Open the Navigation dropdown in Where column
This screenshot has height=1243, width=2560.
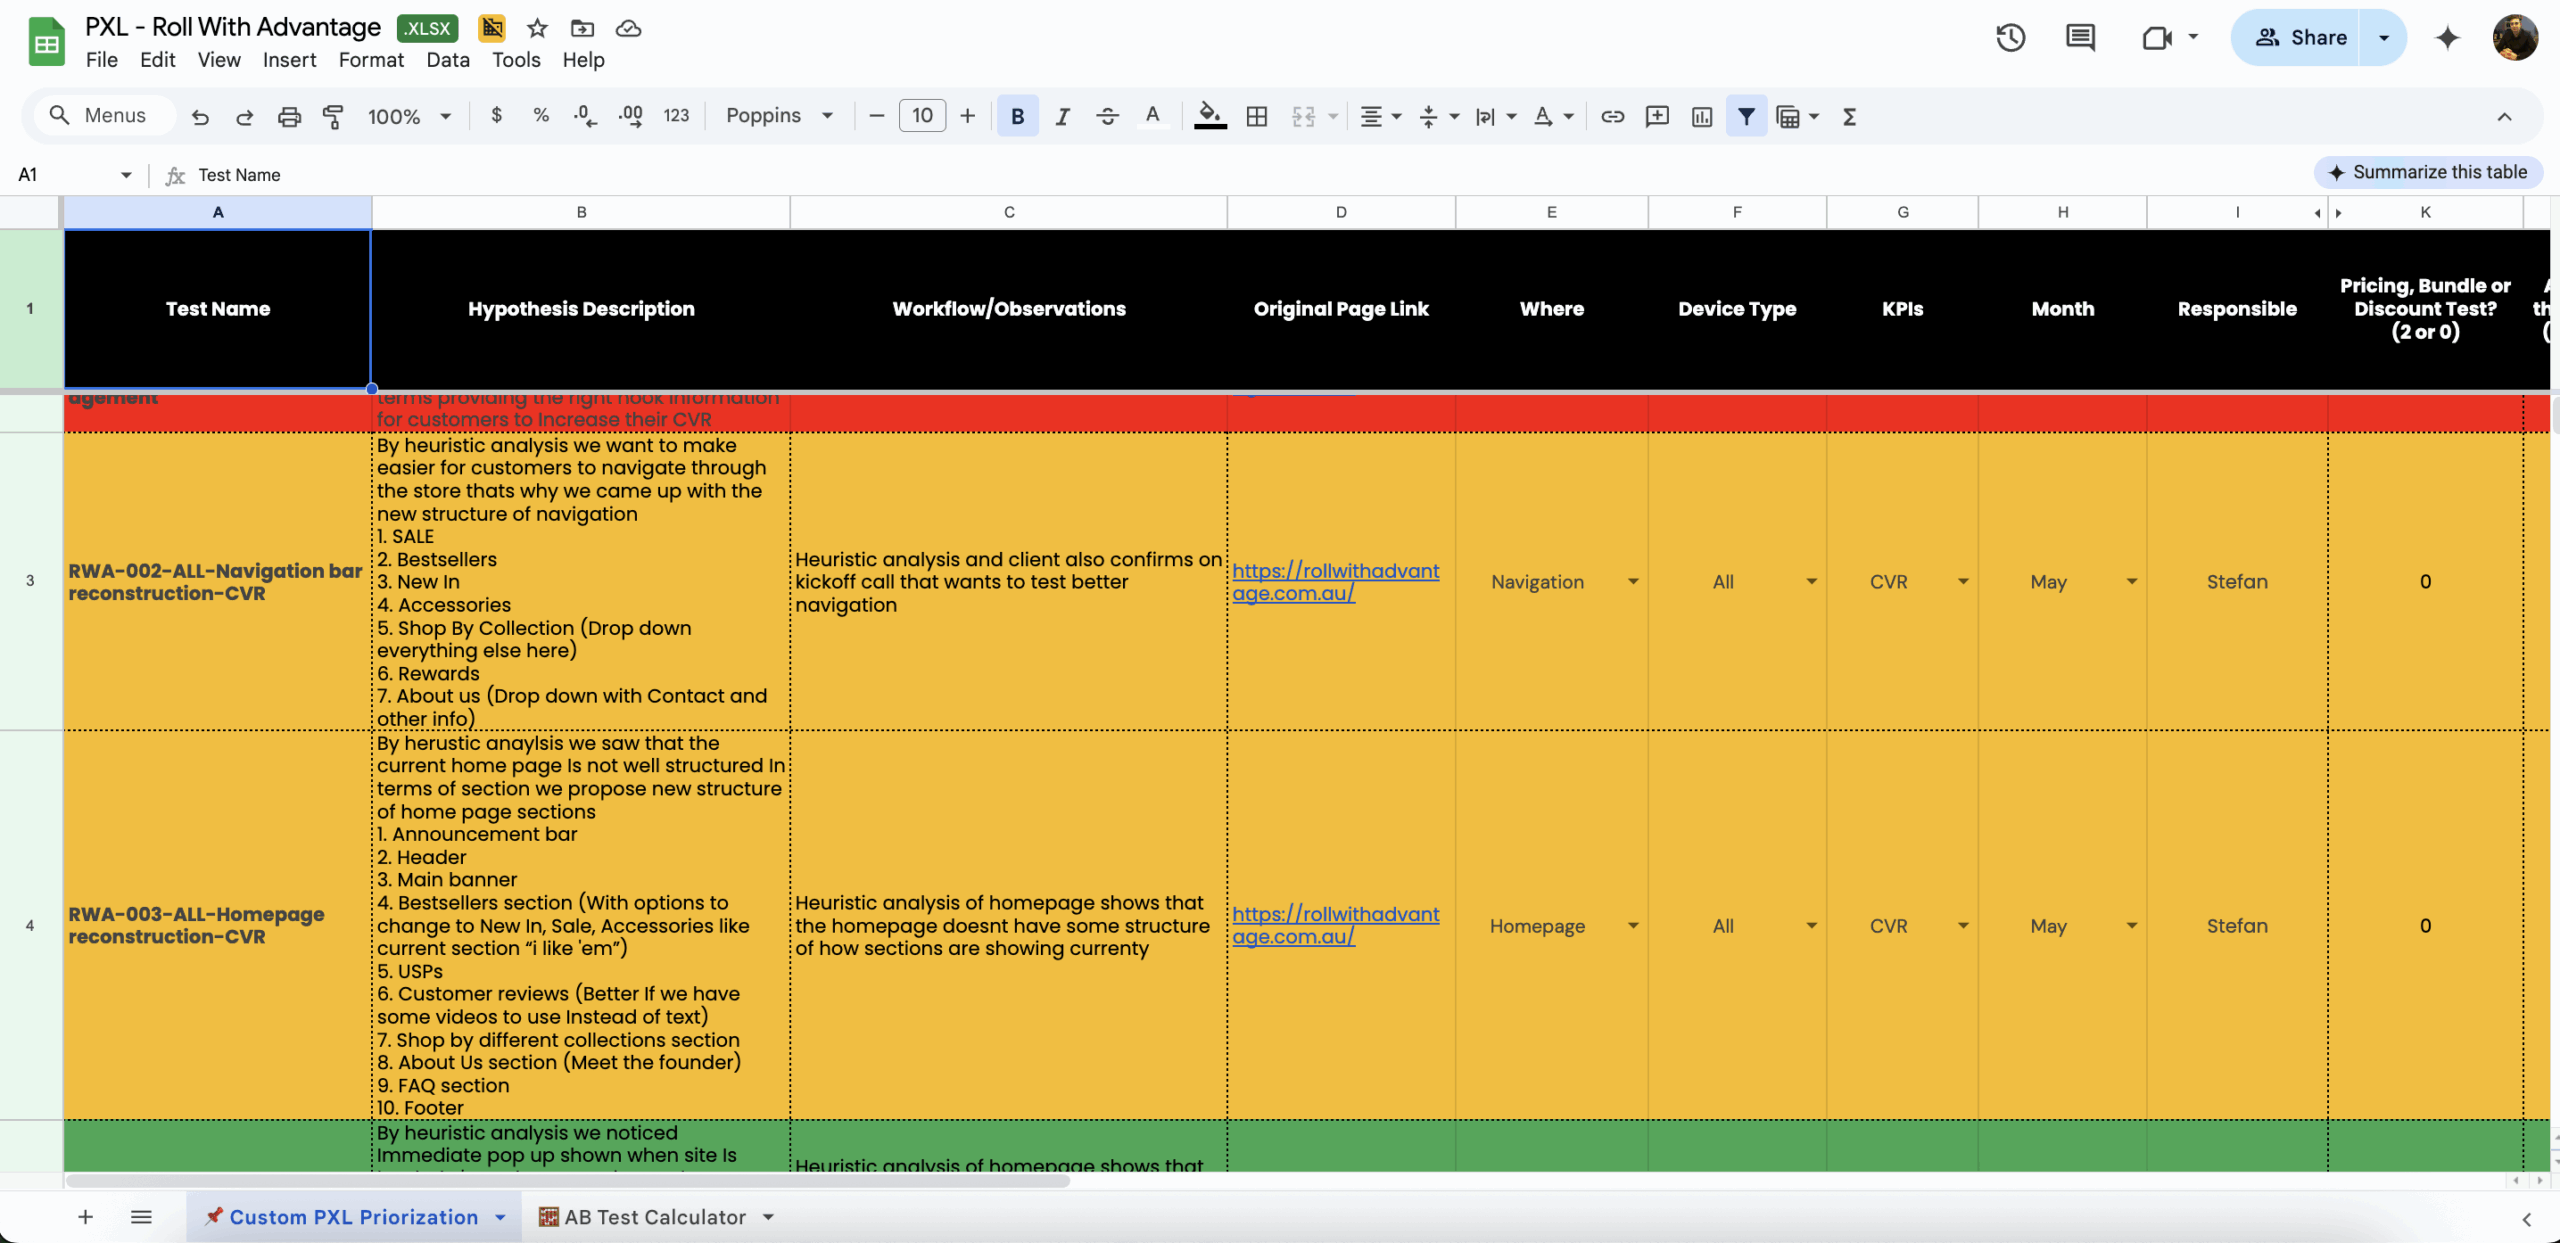1633,582
